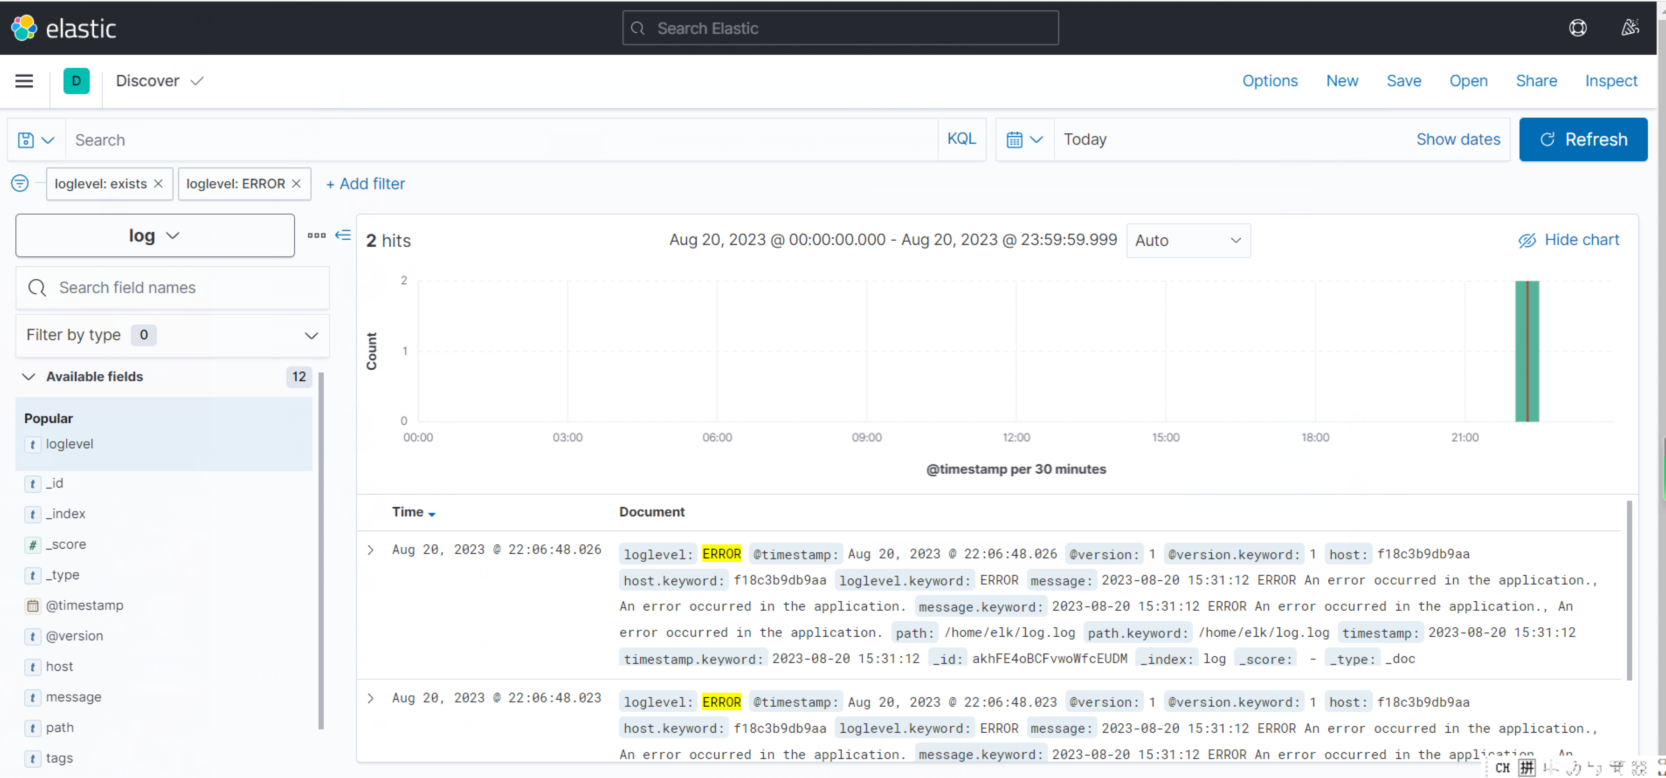The height and width of the screenshot is (778, 1666).
Task: Click in the KQL Search query bar
Action: point(502,140)
